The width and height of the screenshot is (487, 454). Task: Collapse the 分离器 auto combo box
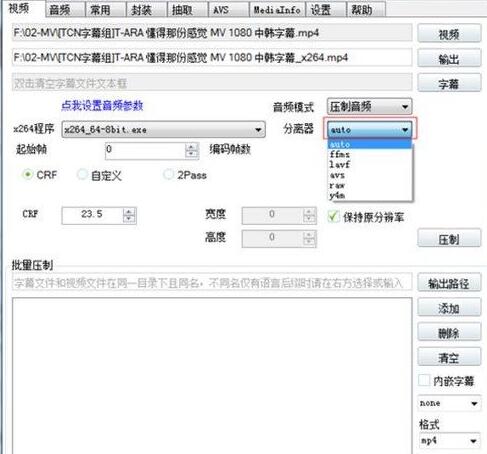point(369,129)
